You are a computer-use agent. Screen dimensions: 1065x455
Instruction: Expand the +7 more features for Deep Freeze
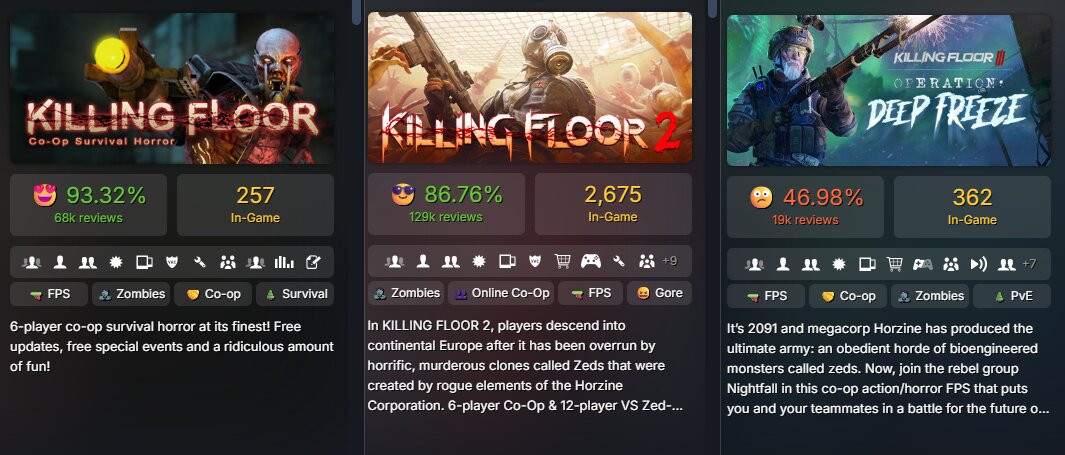1028,264
